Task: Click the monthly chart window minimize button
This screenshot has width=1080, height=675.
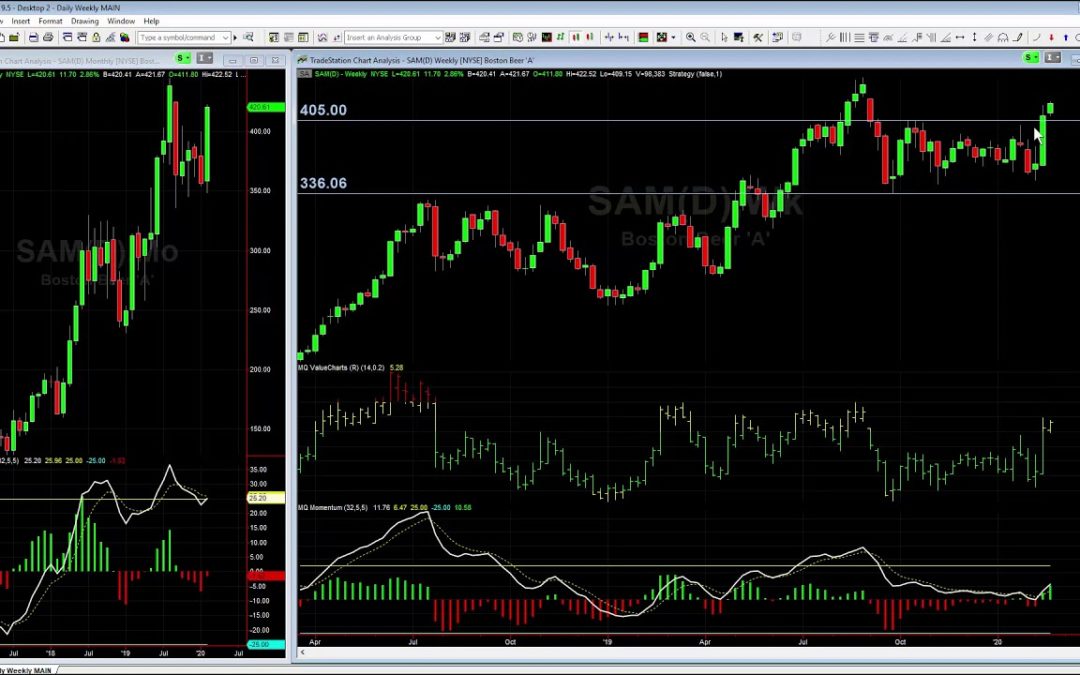Action: [233, 60]
